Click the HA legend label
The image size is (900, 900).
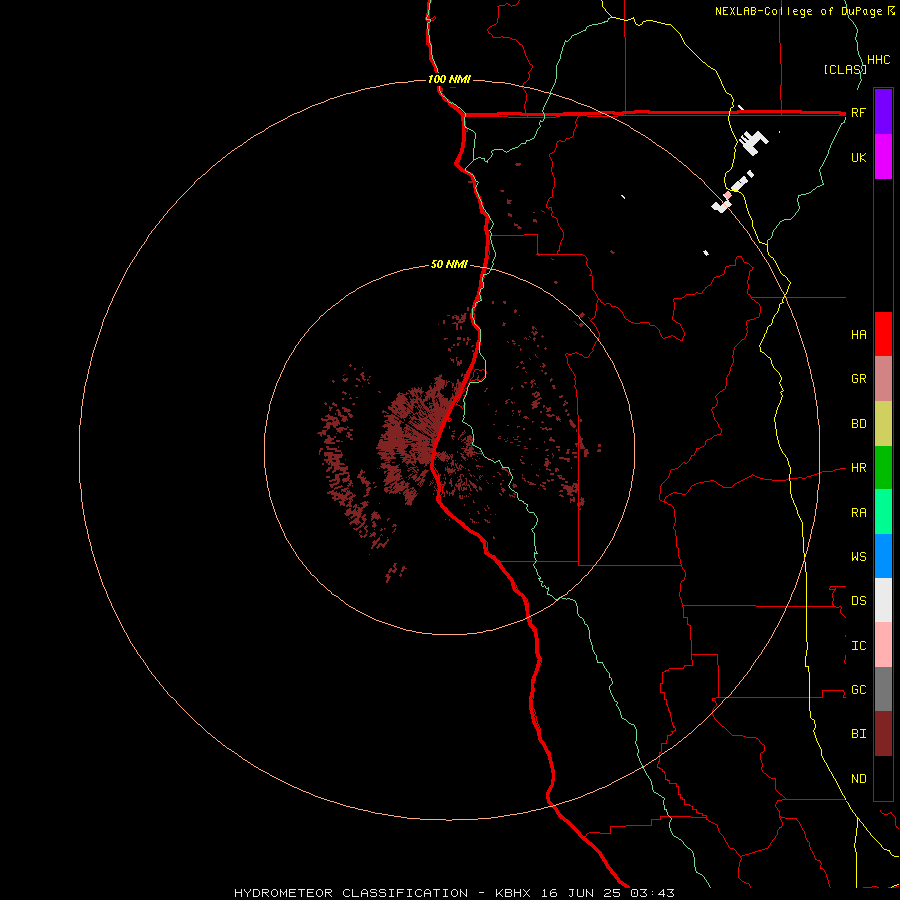click(x=858, y=334)
